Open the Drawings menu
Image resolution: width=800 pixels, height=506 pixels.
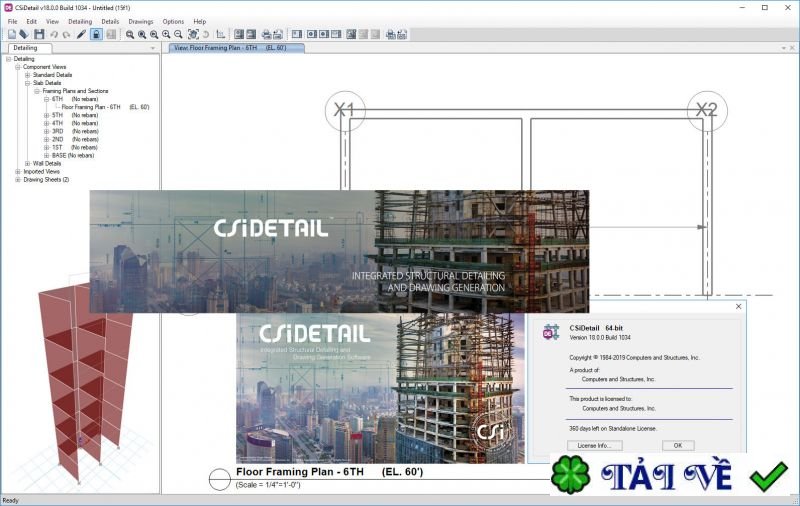click(x=141, y=21)
